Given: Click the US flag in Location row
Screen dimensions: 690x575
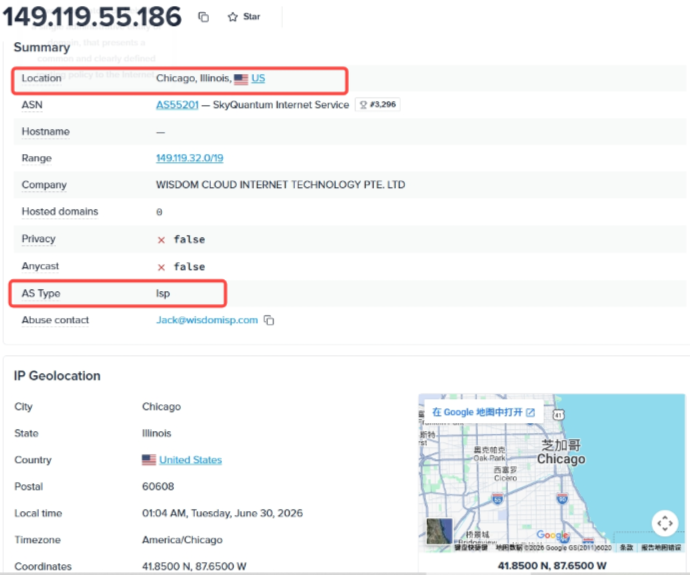Looking at the screenshot, I should [241, 79].
